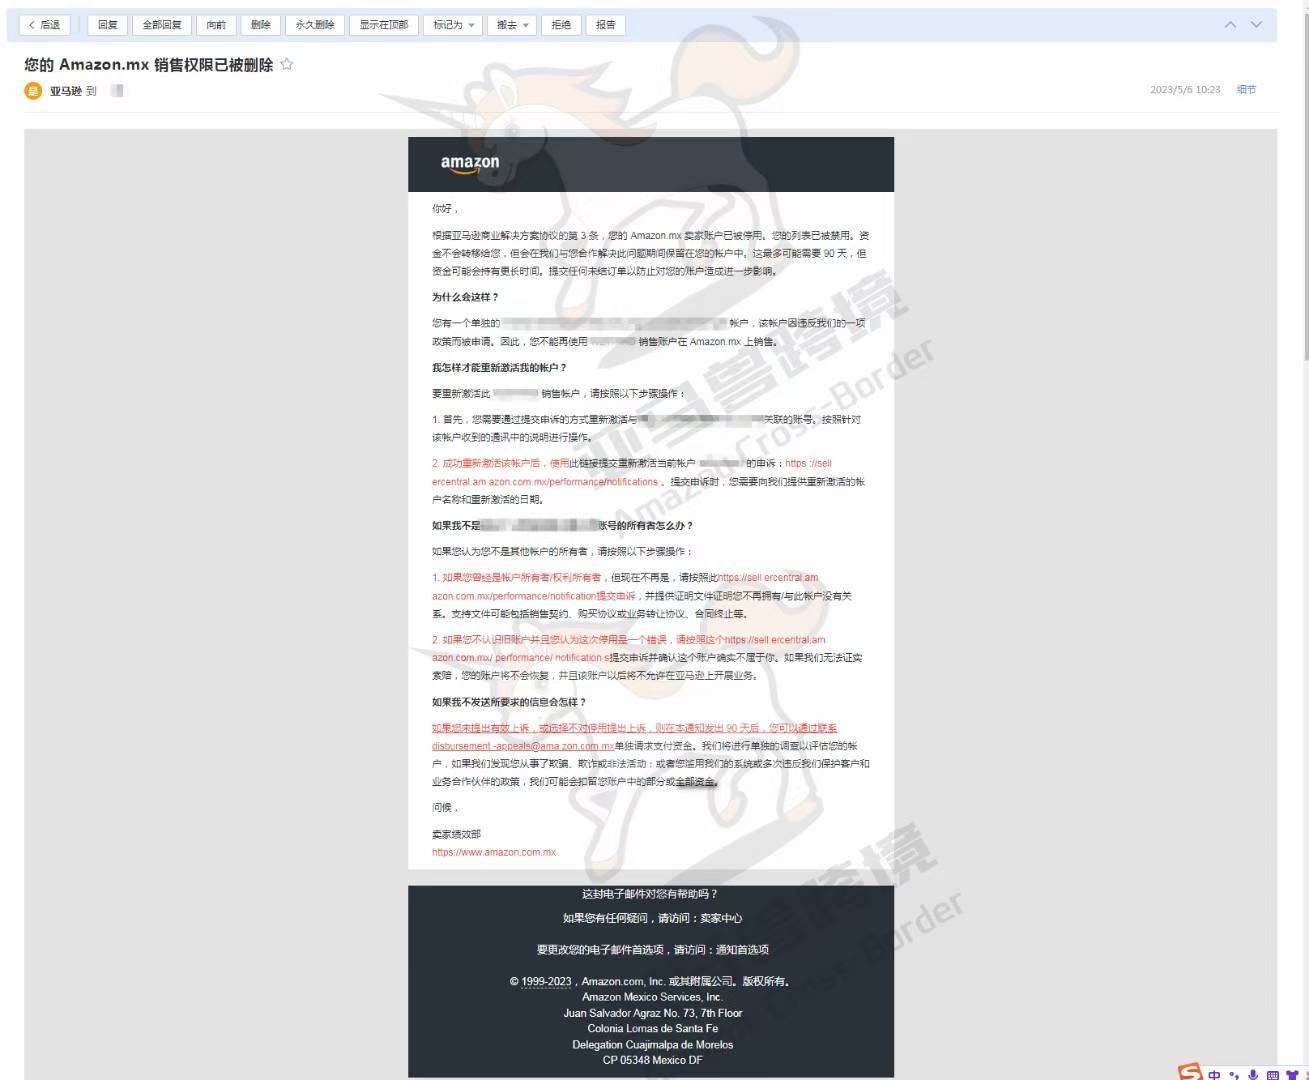Click the 1999-2023 underlined date text
This screenshot has width=1309, height=1080.
click(x=546, y=982)
